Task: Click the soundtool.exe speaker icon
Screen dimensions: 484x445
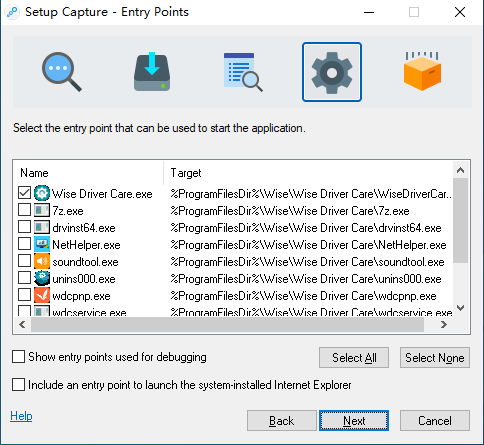Action: click(x=42, y=261)
